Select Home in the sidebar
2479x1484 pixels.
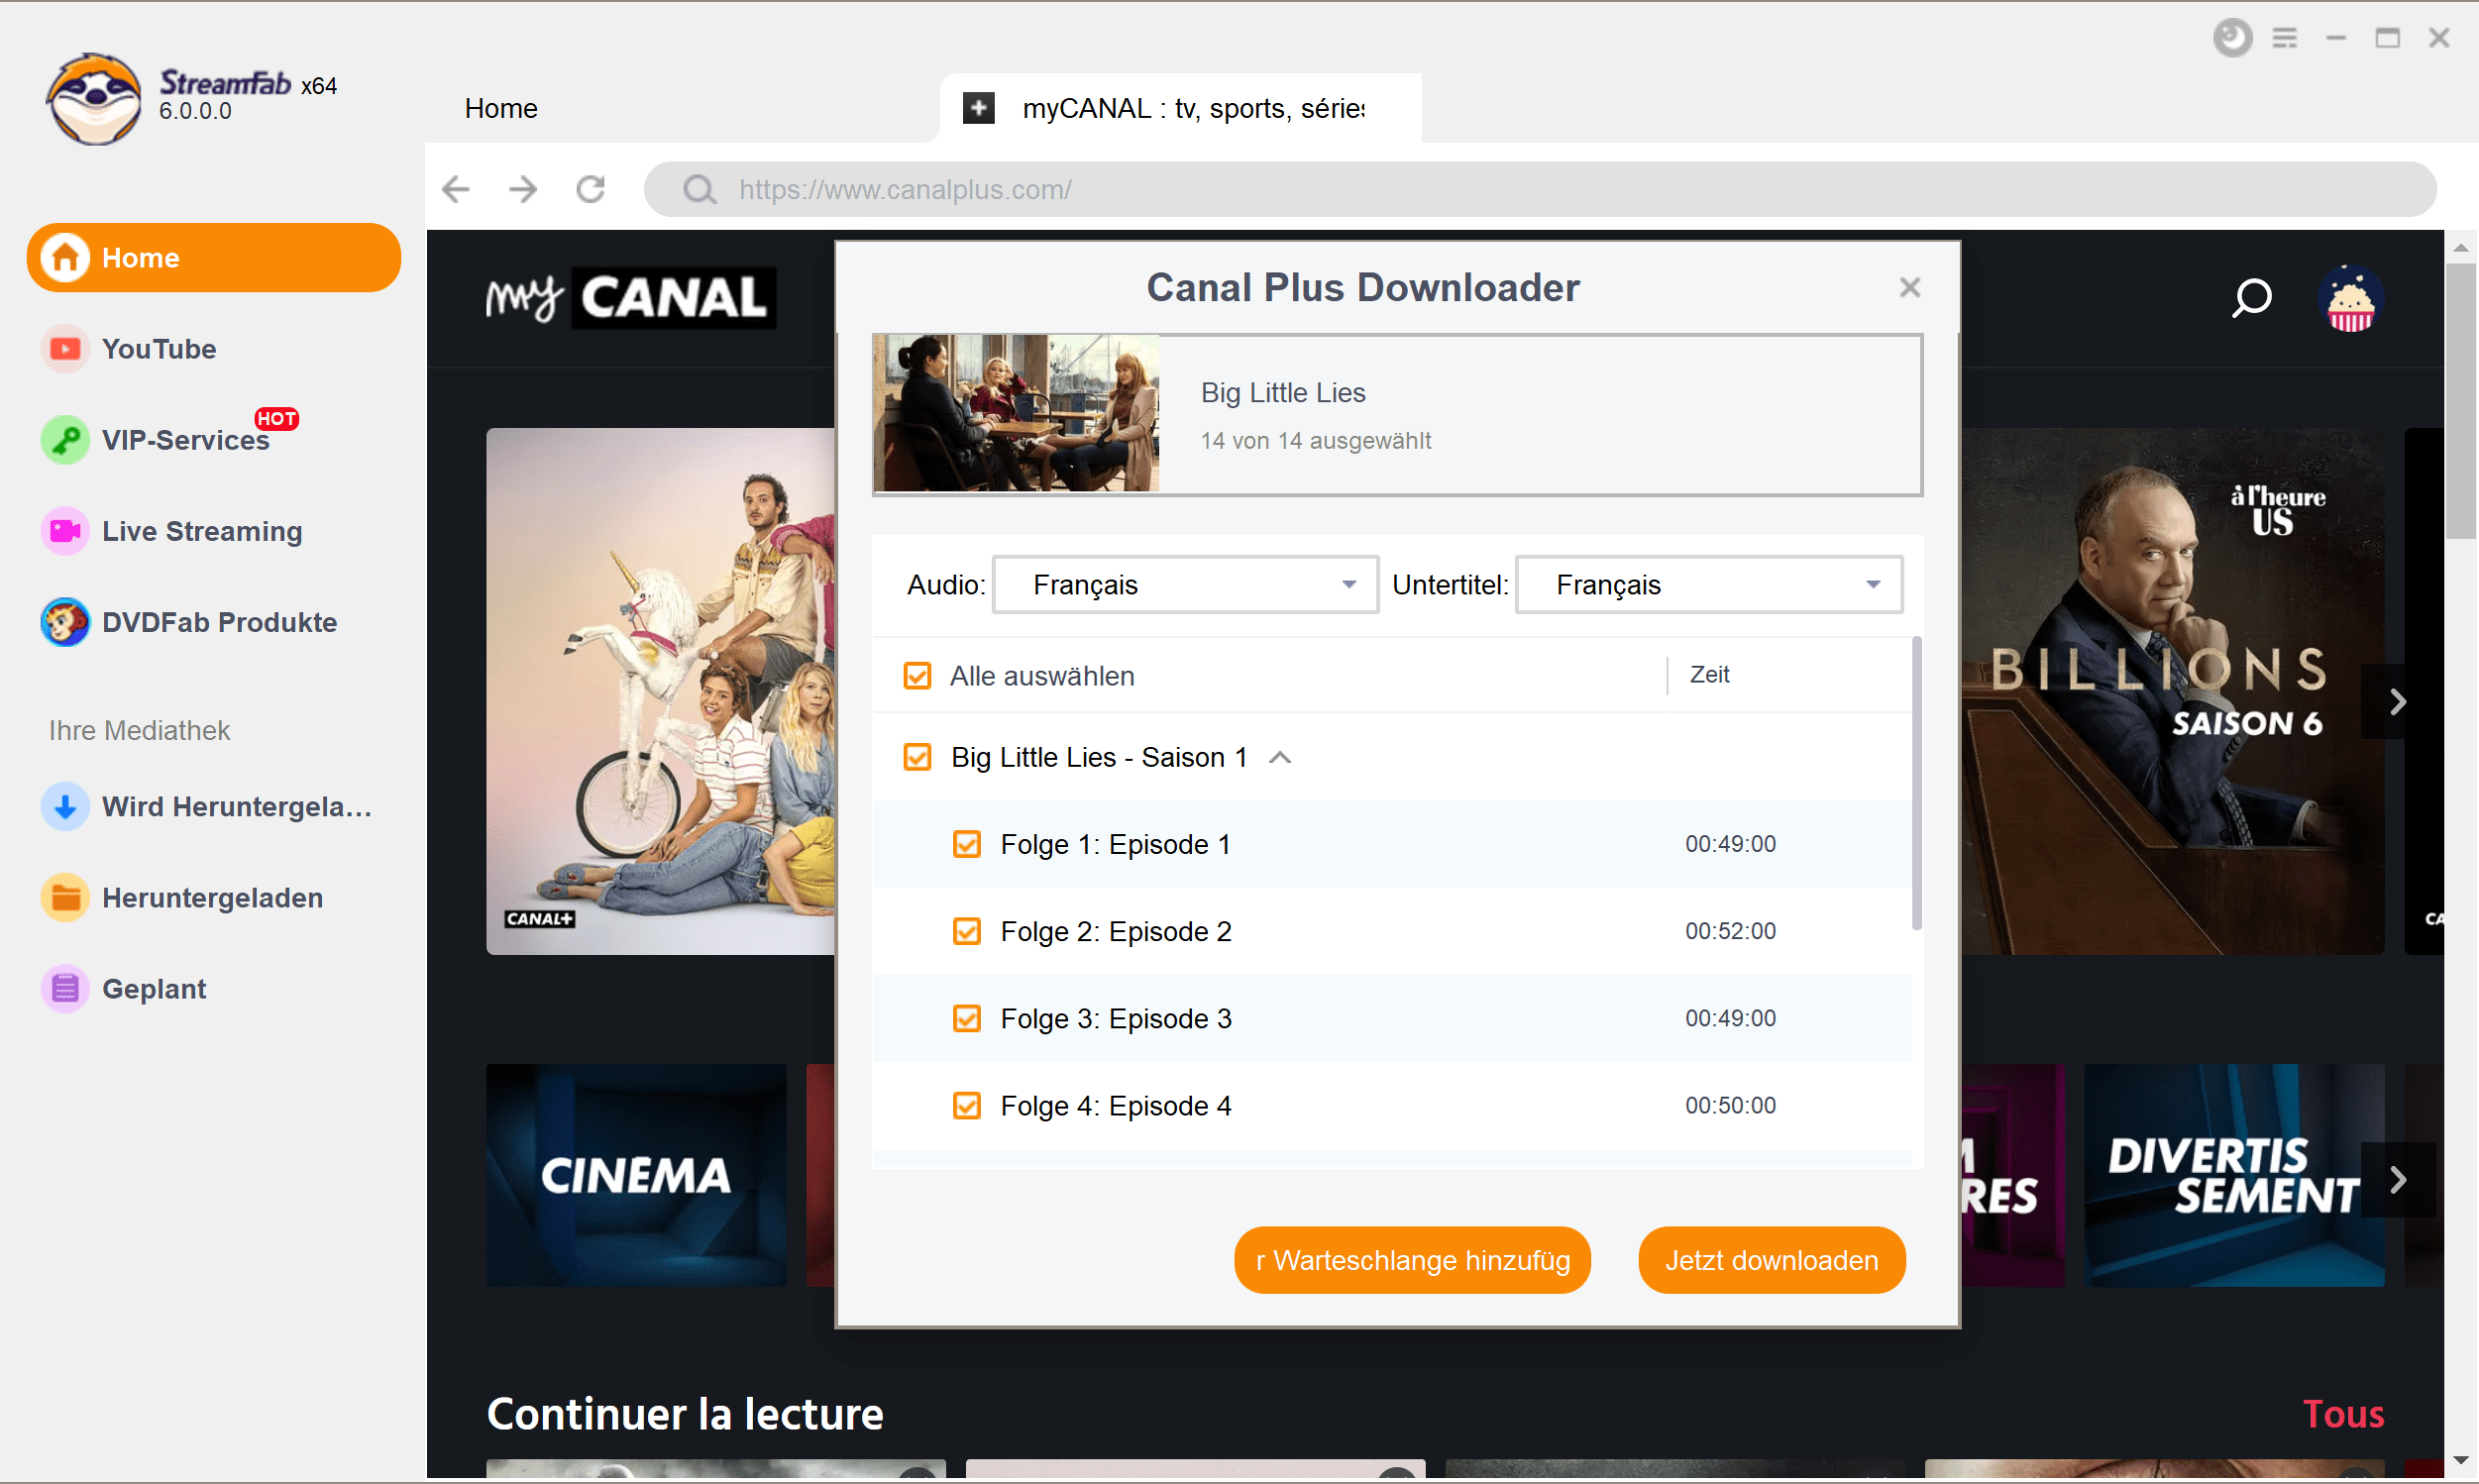pyautogui.click(x=214, y=258)
